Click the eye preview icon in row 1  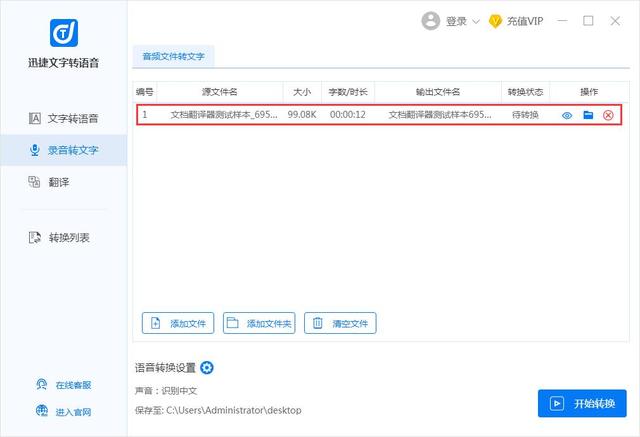[x=567, y=115]
